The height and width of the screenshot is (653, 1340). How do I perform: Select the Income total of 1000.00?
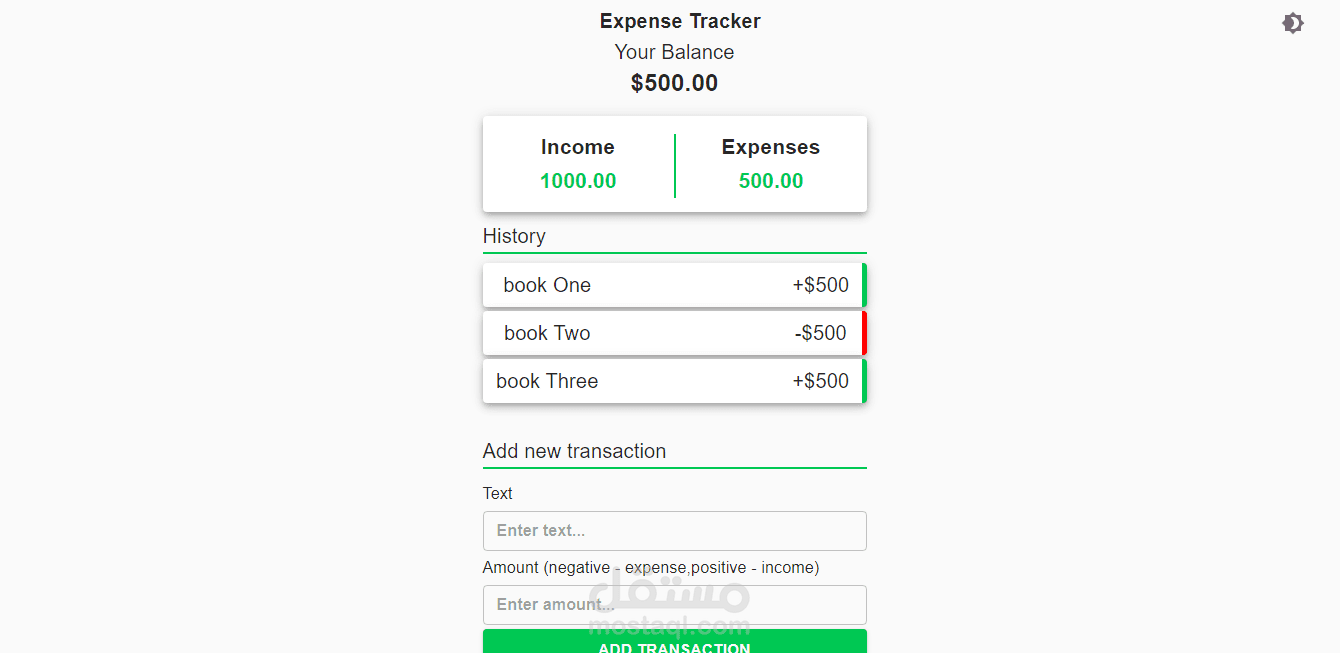coord(578,181)
